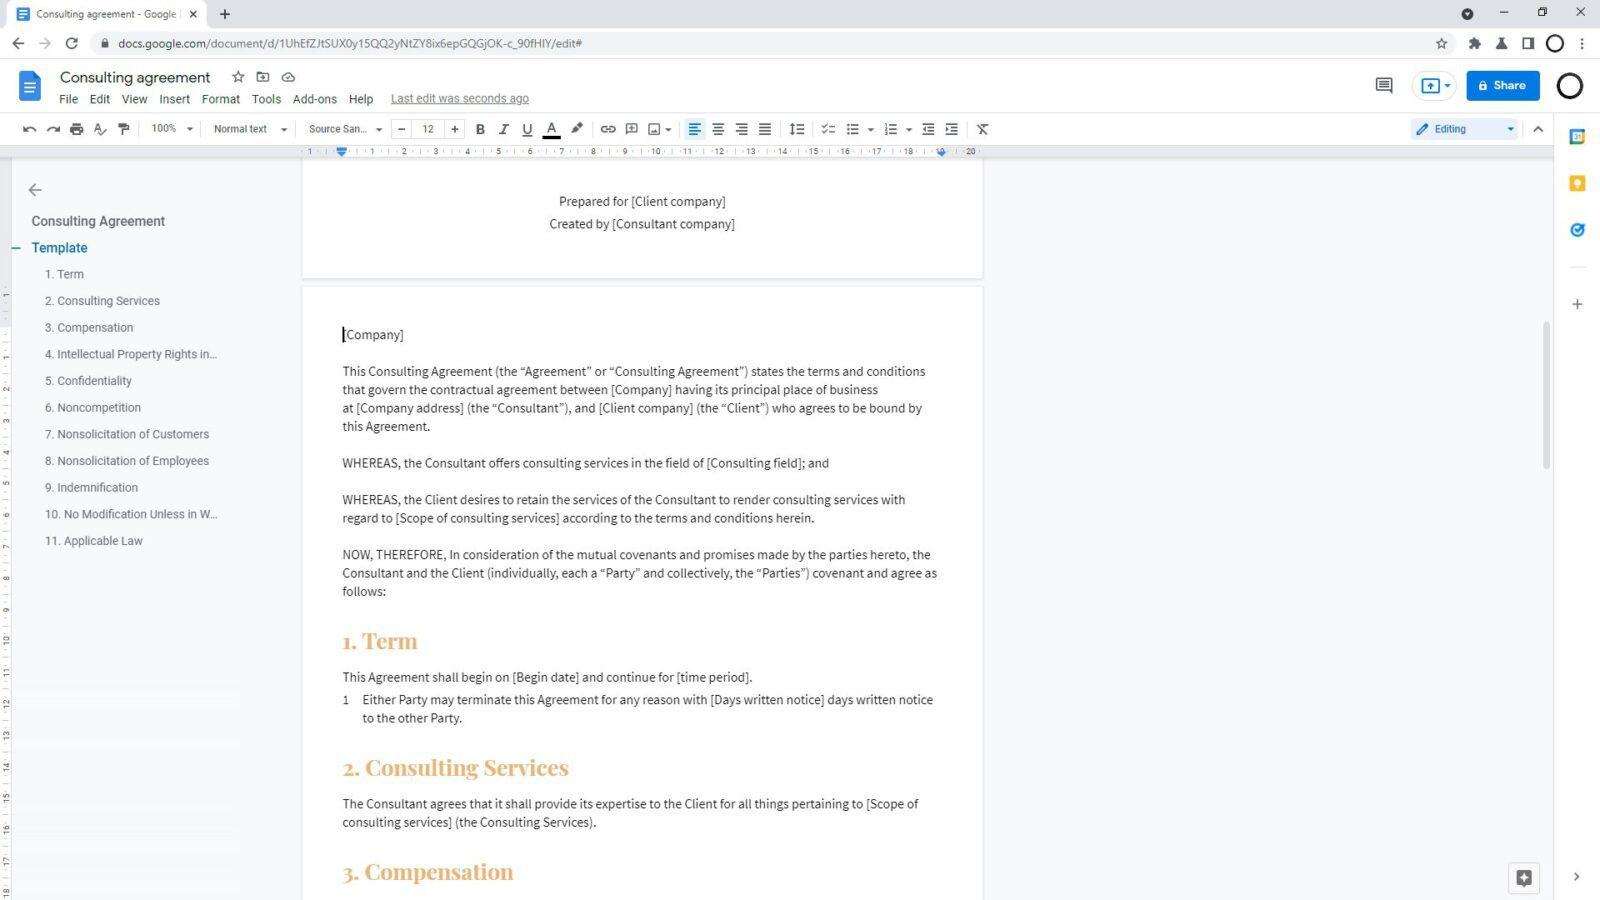1600x900 pixels.
Task: Add a comment from the toolbar
Action: pos(631,128)
